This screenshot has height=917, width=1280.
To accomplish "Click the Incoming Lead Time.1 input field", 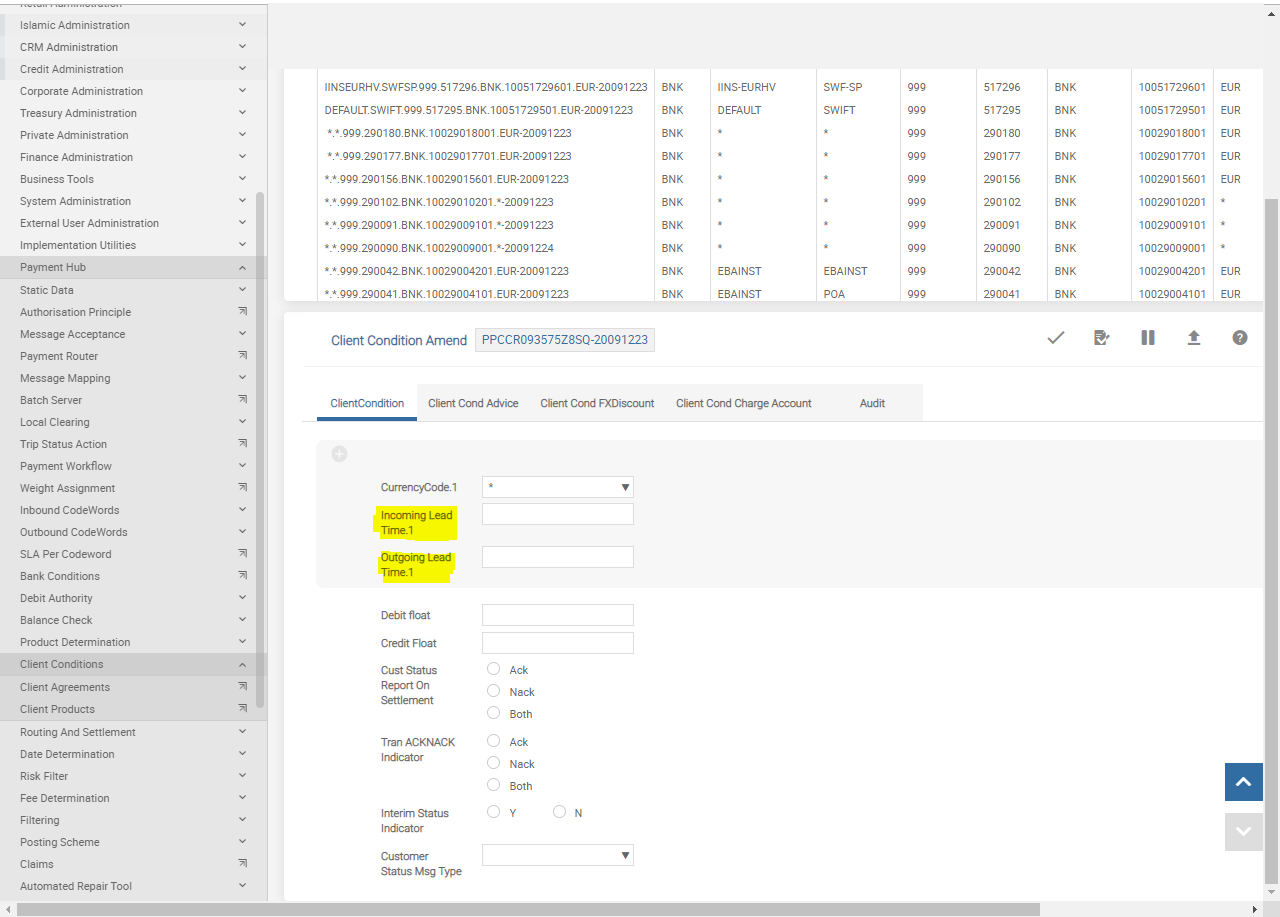I will point(557,514).
